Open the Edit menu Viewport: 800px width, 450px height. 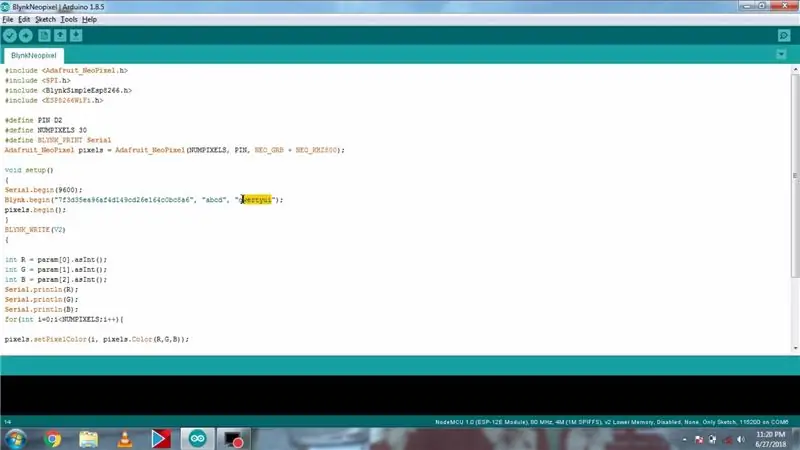(24, 19)
